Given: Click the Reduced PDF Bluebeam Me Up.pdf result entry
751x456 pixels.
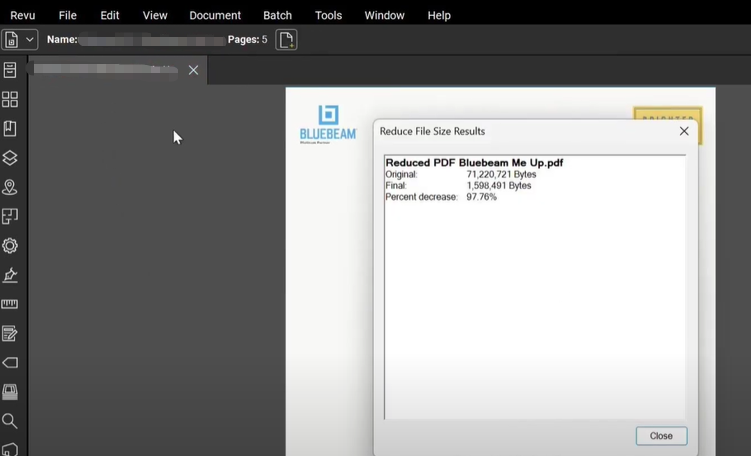Looking at the screenshot, I should [474, 162].
